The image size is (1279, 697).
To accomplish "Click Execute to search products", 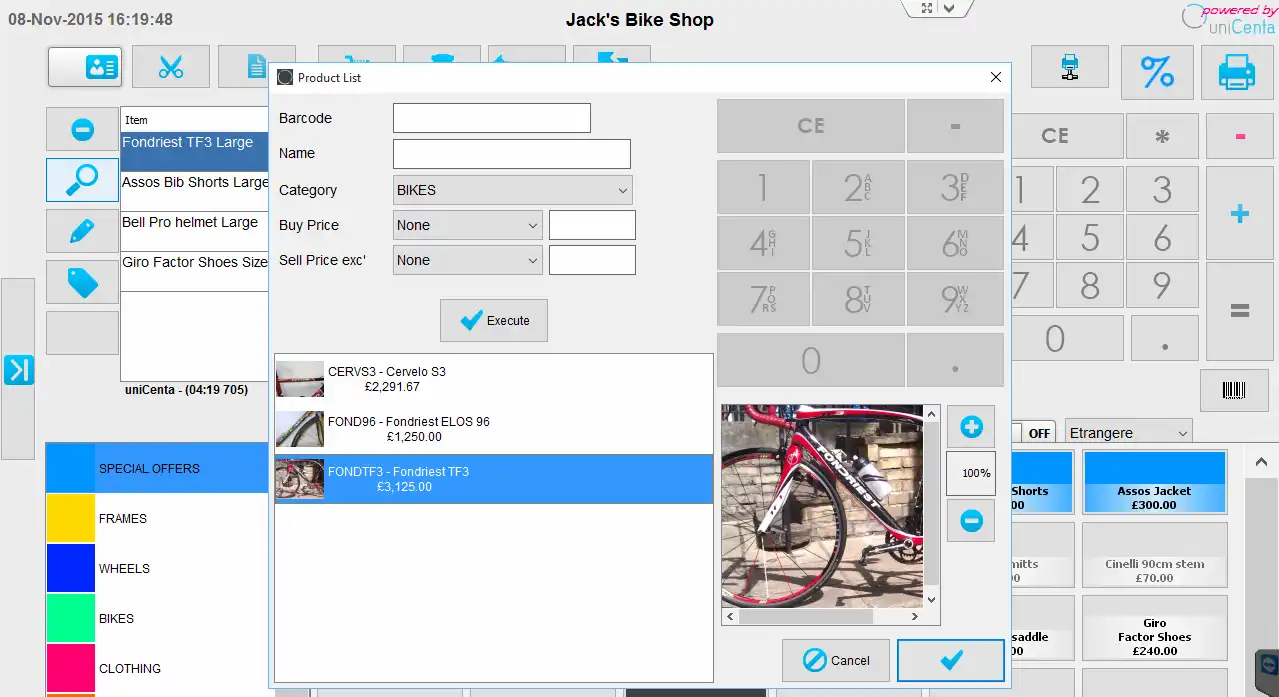I will 493,320.
